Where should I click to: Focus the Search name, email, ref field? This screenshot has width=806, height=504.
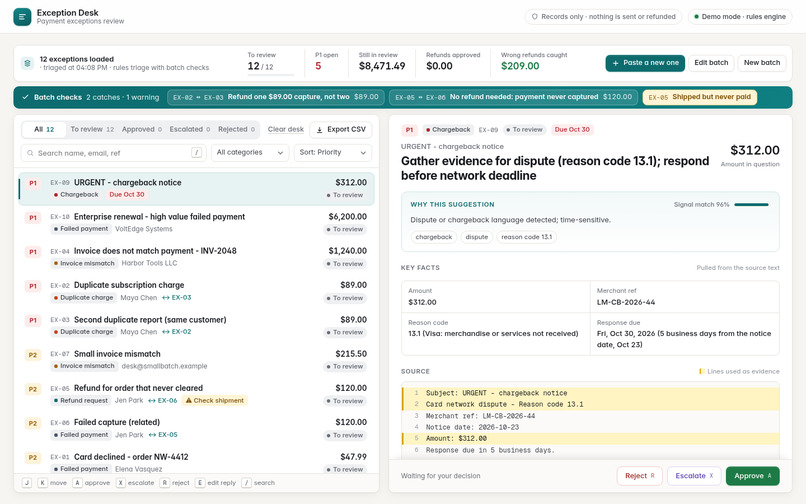click(x=113, y=153)
